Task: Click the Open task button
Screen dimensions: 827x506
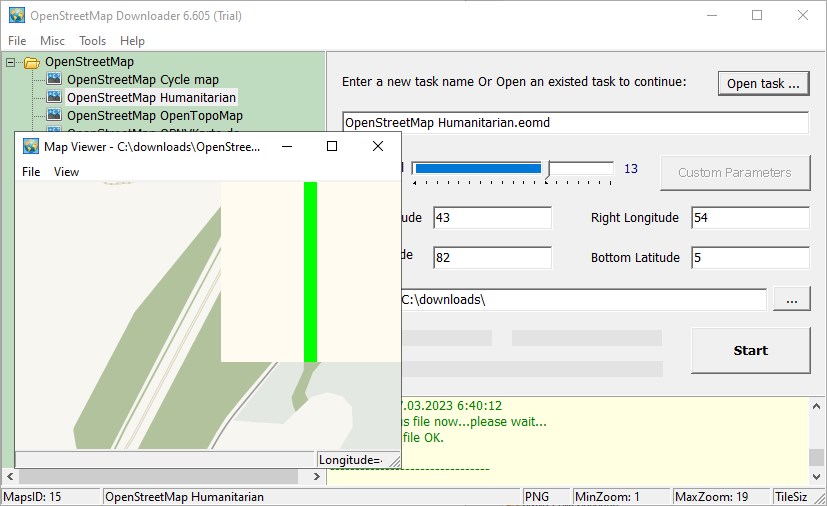Action: [x=763, y=83]
